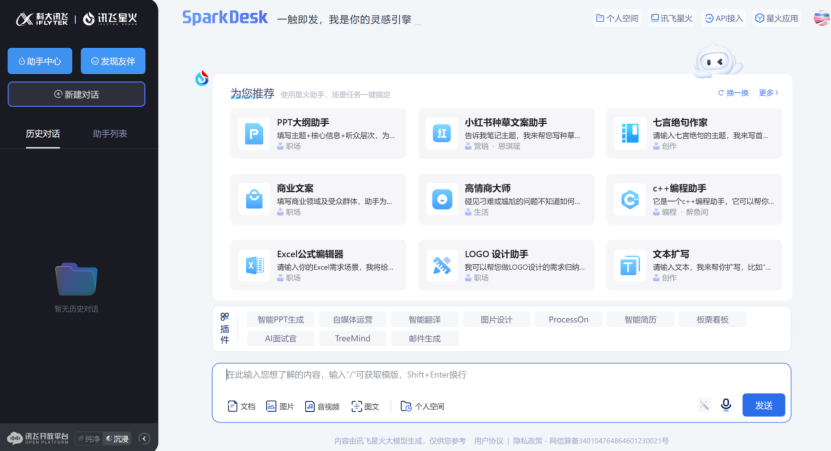Image resolution: width=831 pixels, height=451 pixels.
Task: Click the empty-history folder illustration
Action: pyautogui.click(x=76, y=279)
